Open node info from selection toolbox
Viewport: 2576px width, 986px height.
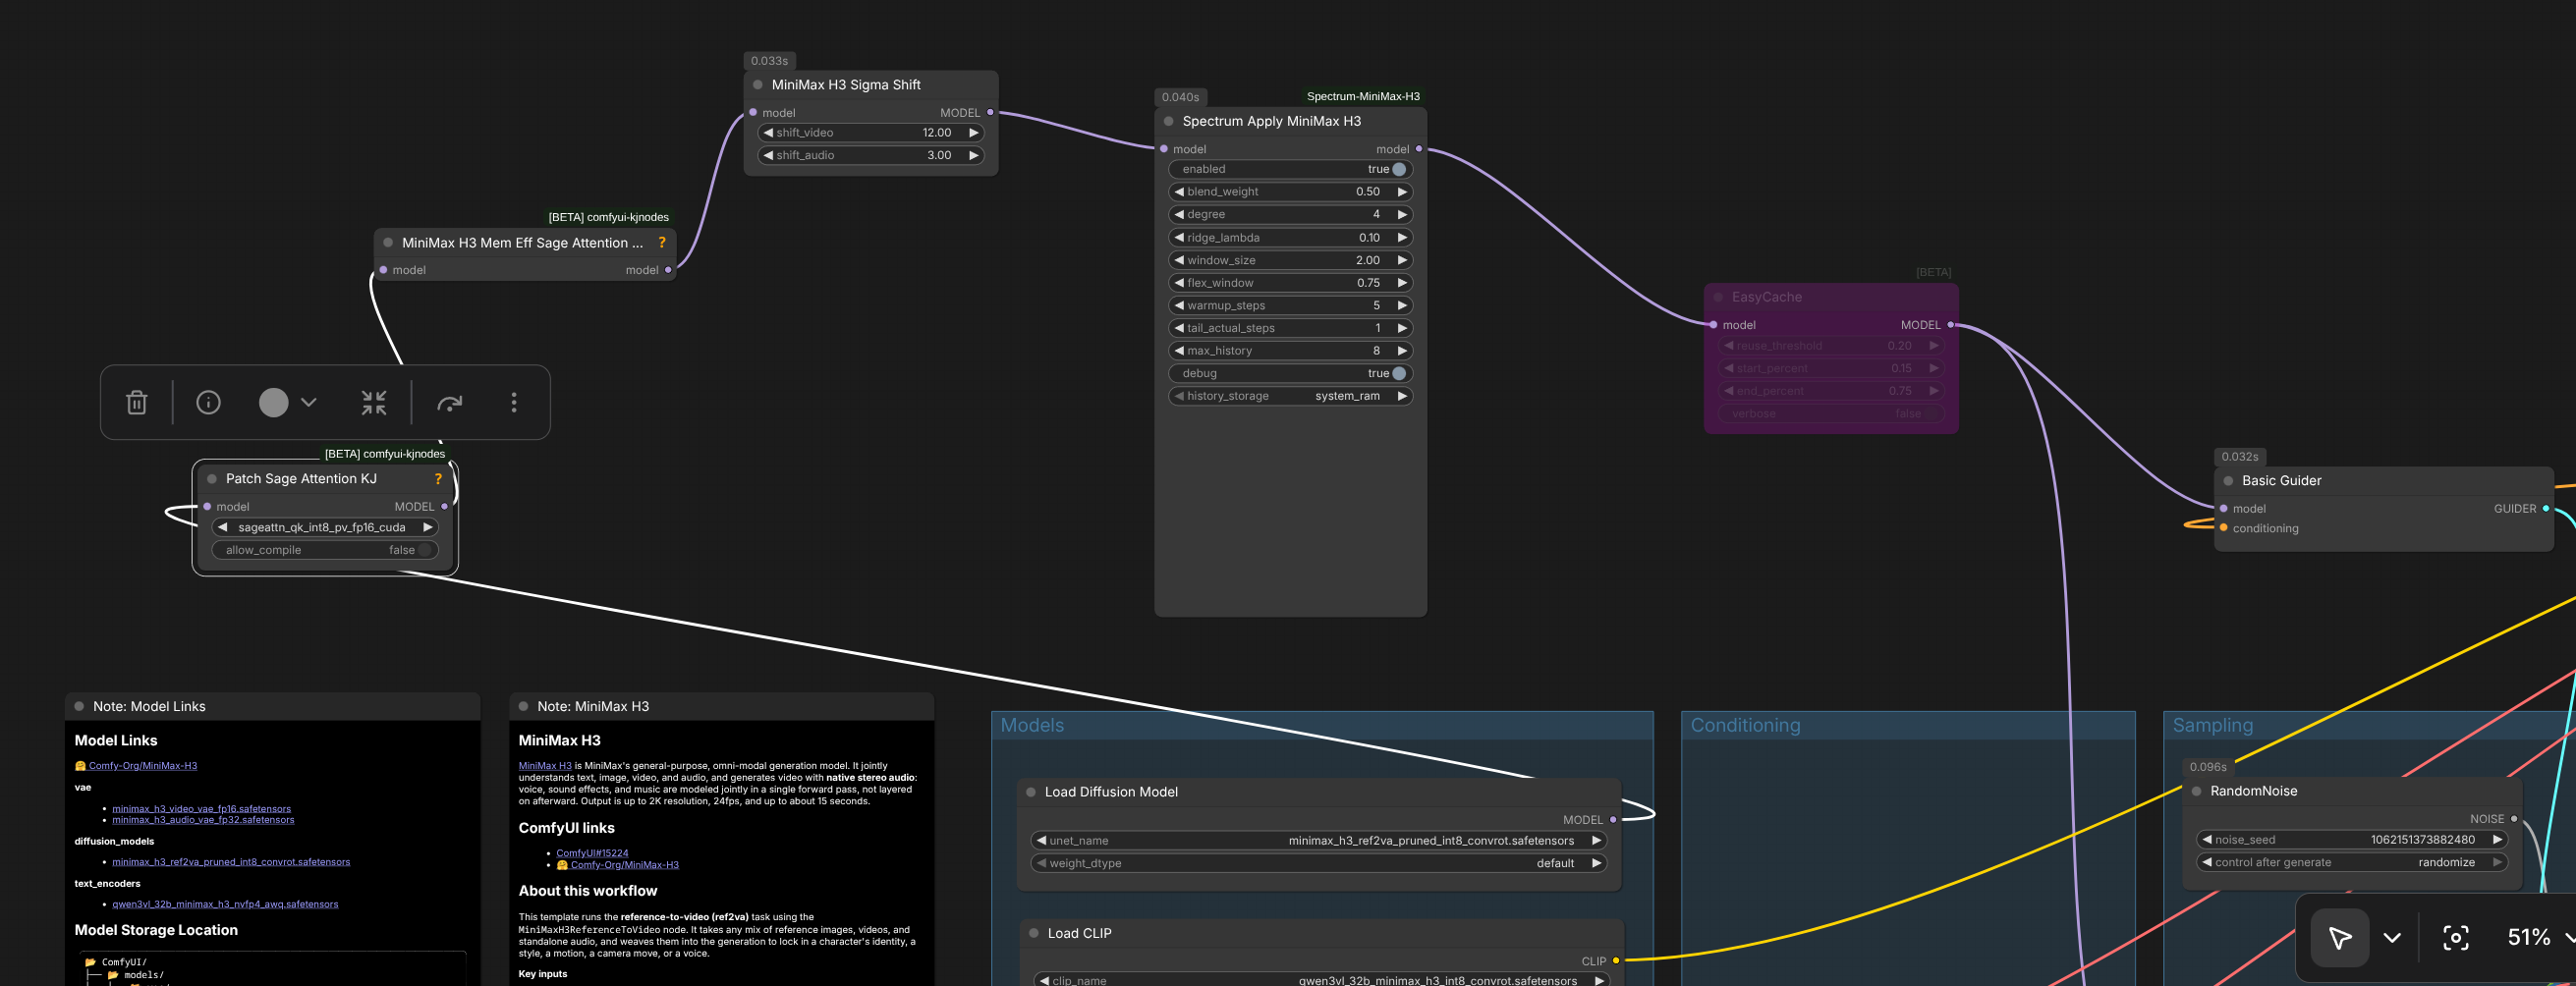click(208, 402)
